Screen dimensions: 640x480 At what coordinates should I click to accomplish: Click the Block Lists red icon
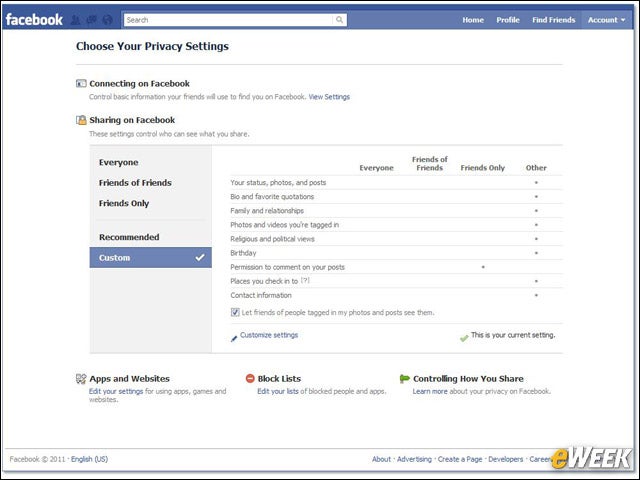tap(250, 379)
